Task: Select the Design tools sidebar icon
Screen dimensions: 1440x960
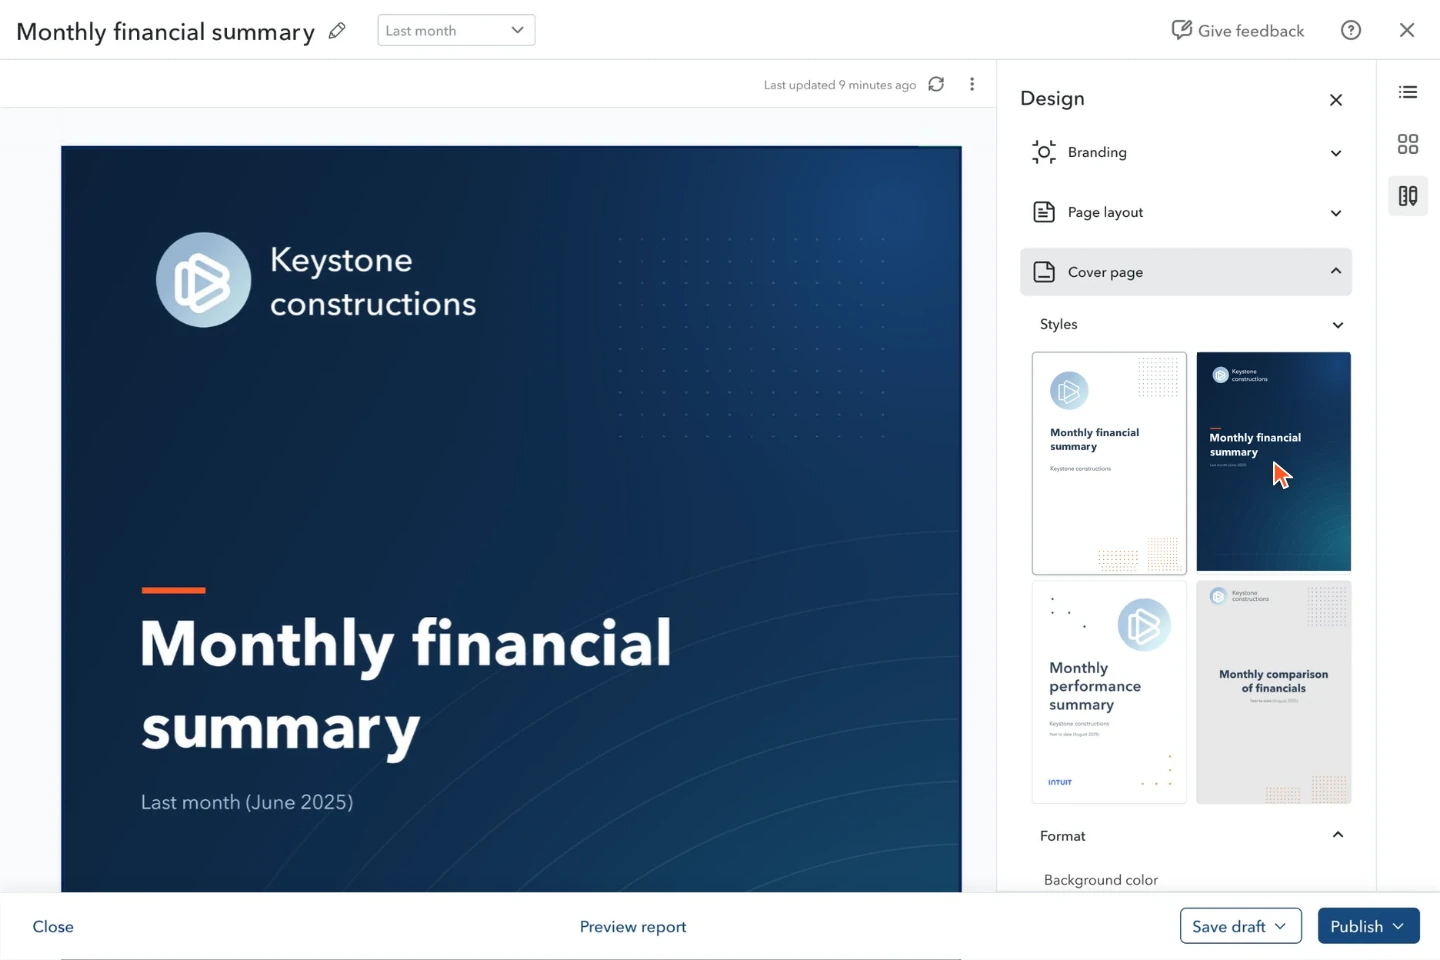Action: tap(1408, 196)
